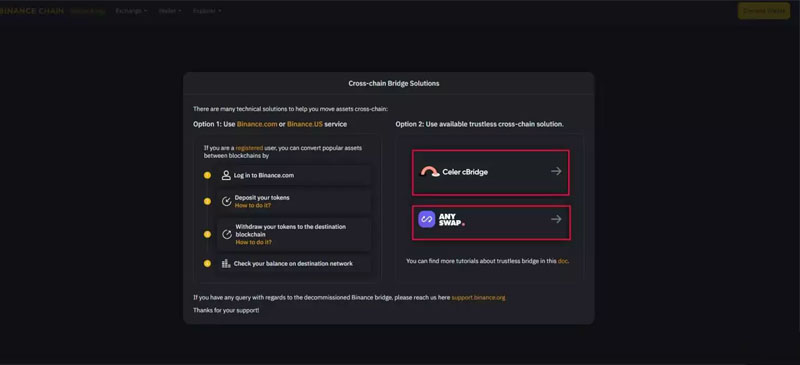Open the 'doc' link about trustless bridge tutorials
800x365 pixels.
coord(562,261)
